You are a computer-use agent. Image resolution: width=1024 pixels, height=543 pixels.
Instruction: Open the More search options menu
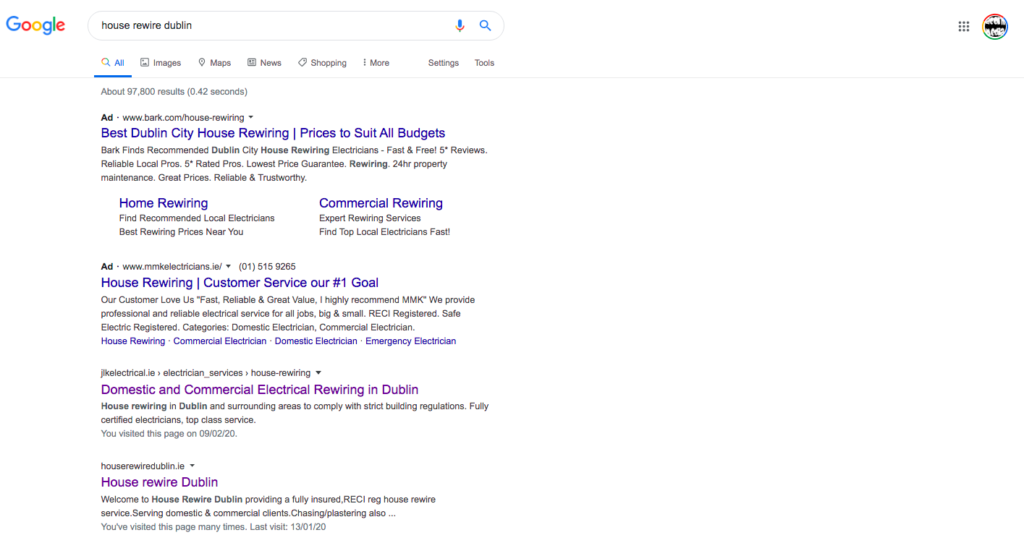[376, 63]
